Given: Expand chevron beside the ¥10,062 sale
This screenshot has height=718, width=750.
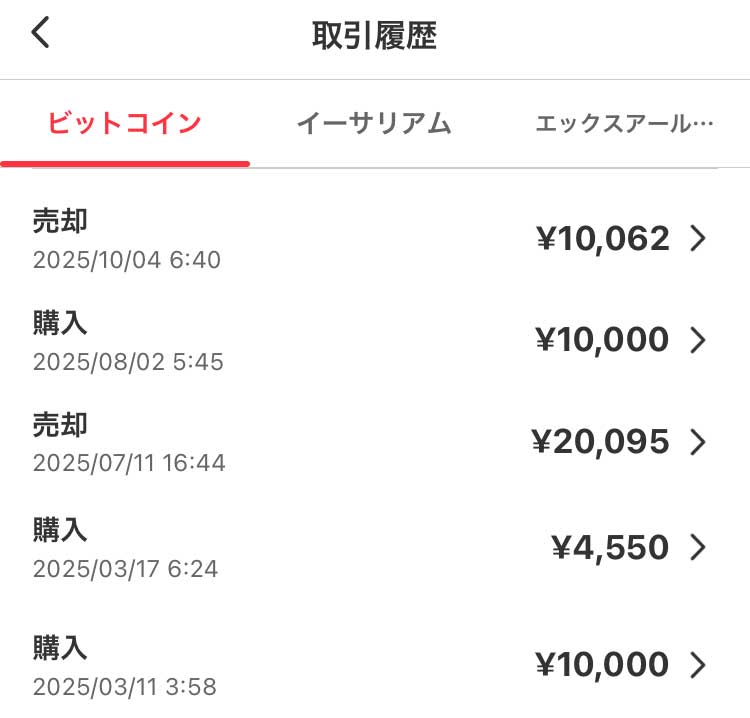Looking at the screenshot, I should [x=698, y=239].
